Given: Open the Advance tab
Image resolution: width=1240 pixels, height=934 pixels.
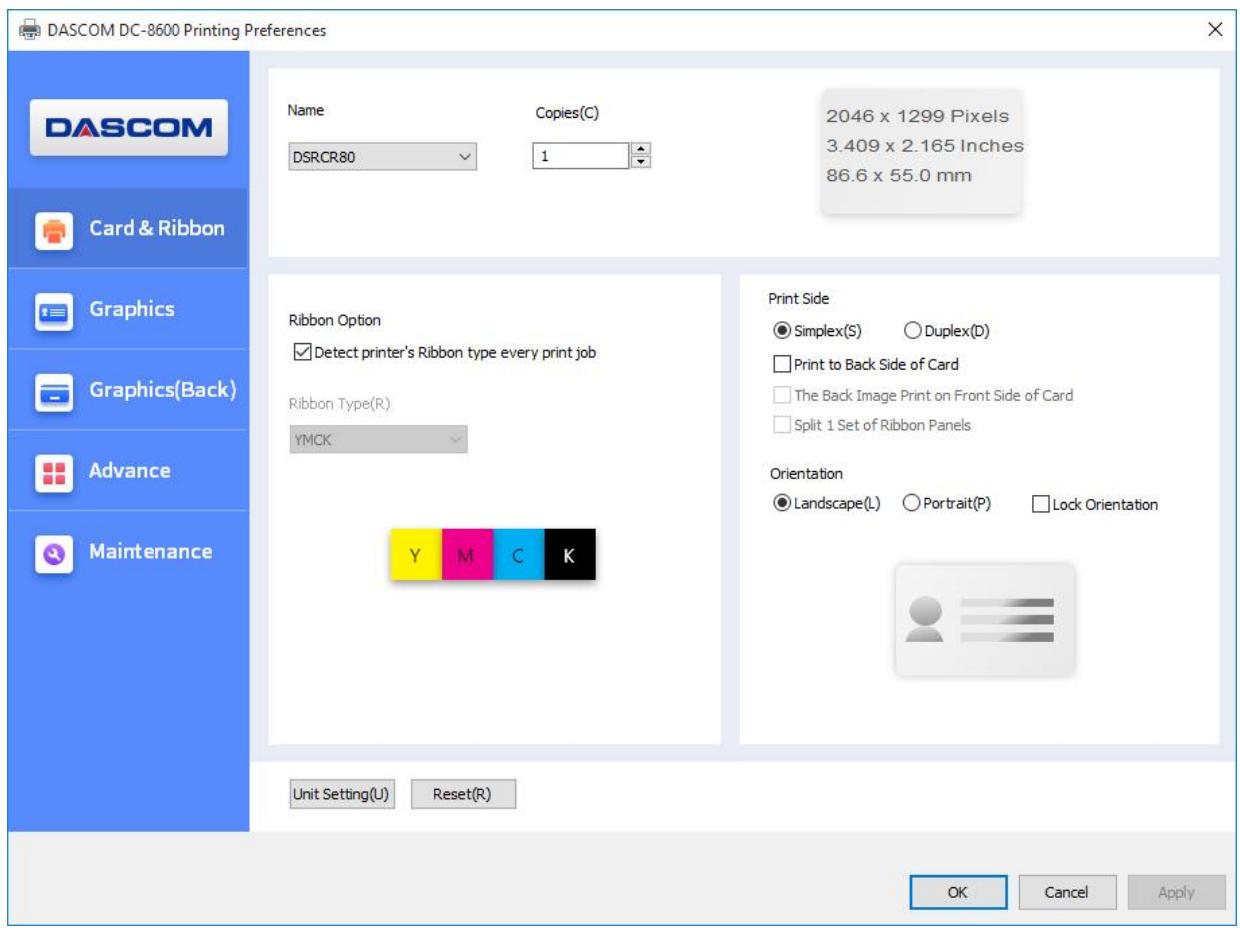Looking at the screenshot, I should pos(128,471).
